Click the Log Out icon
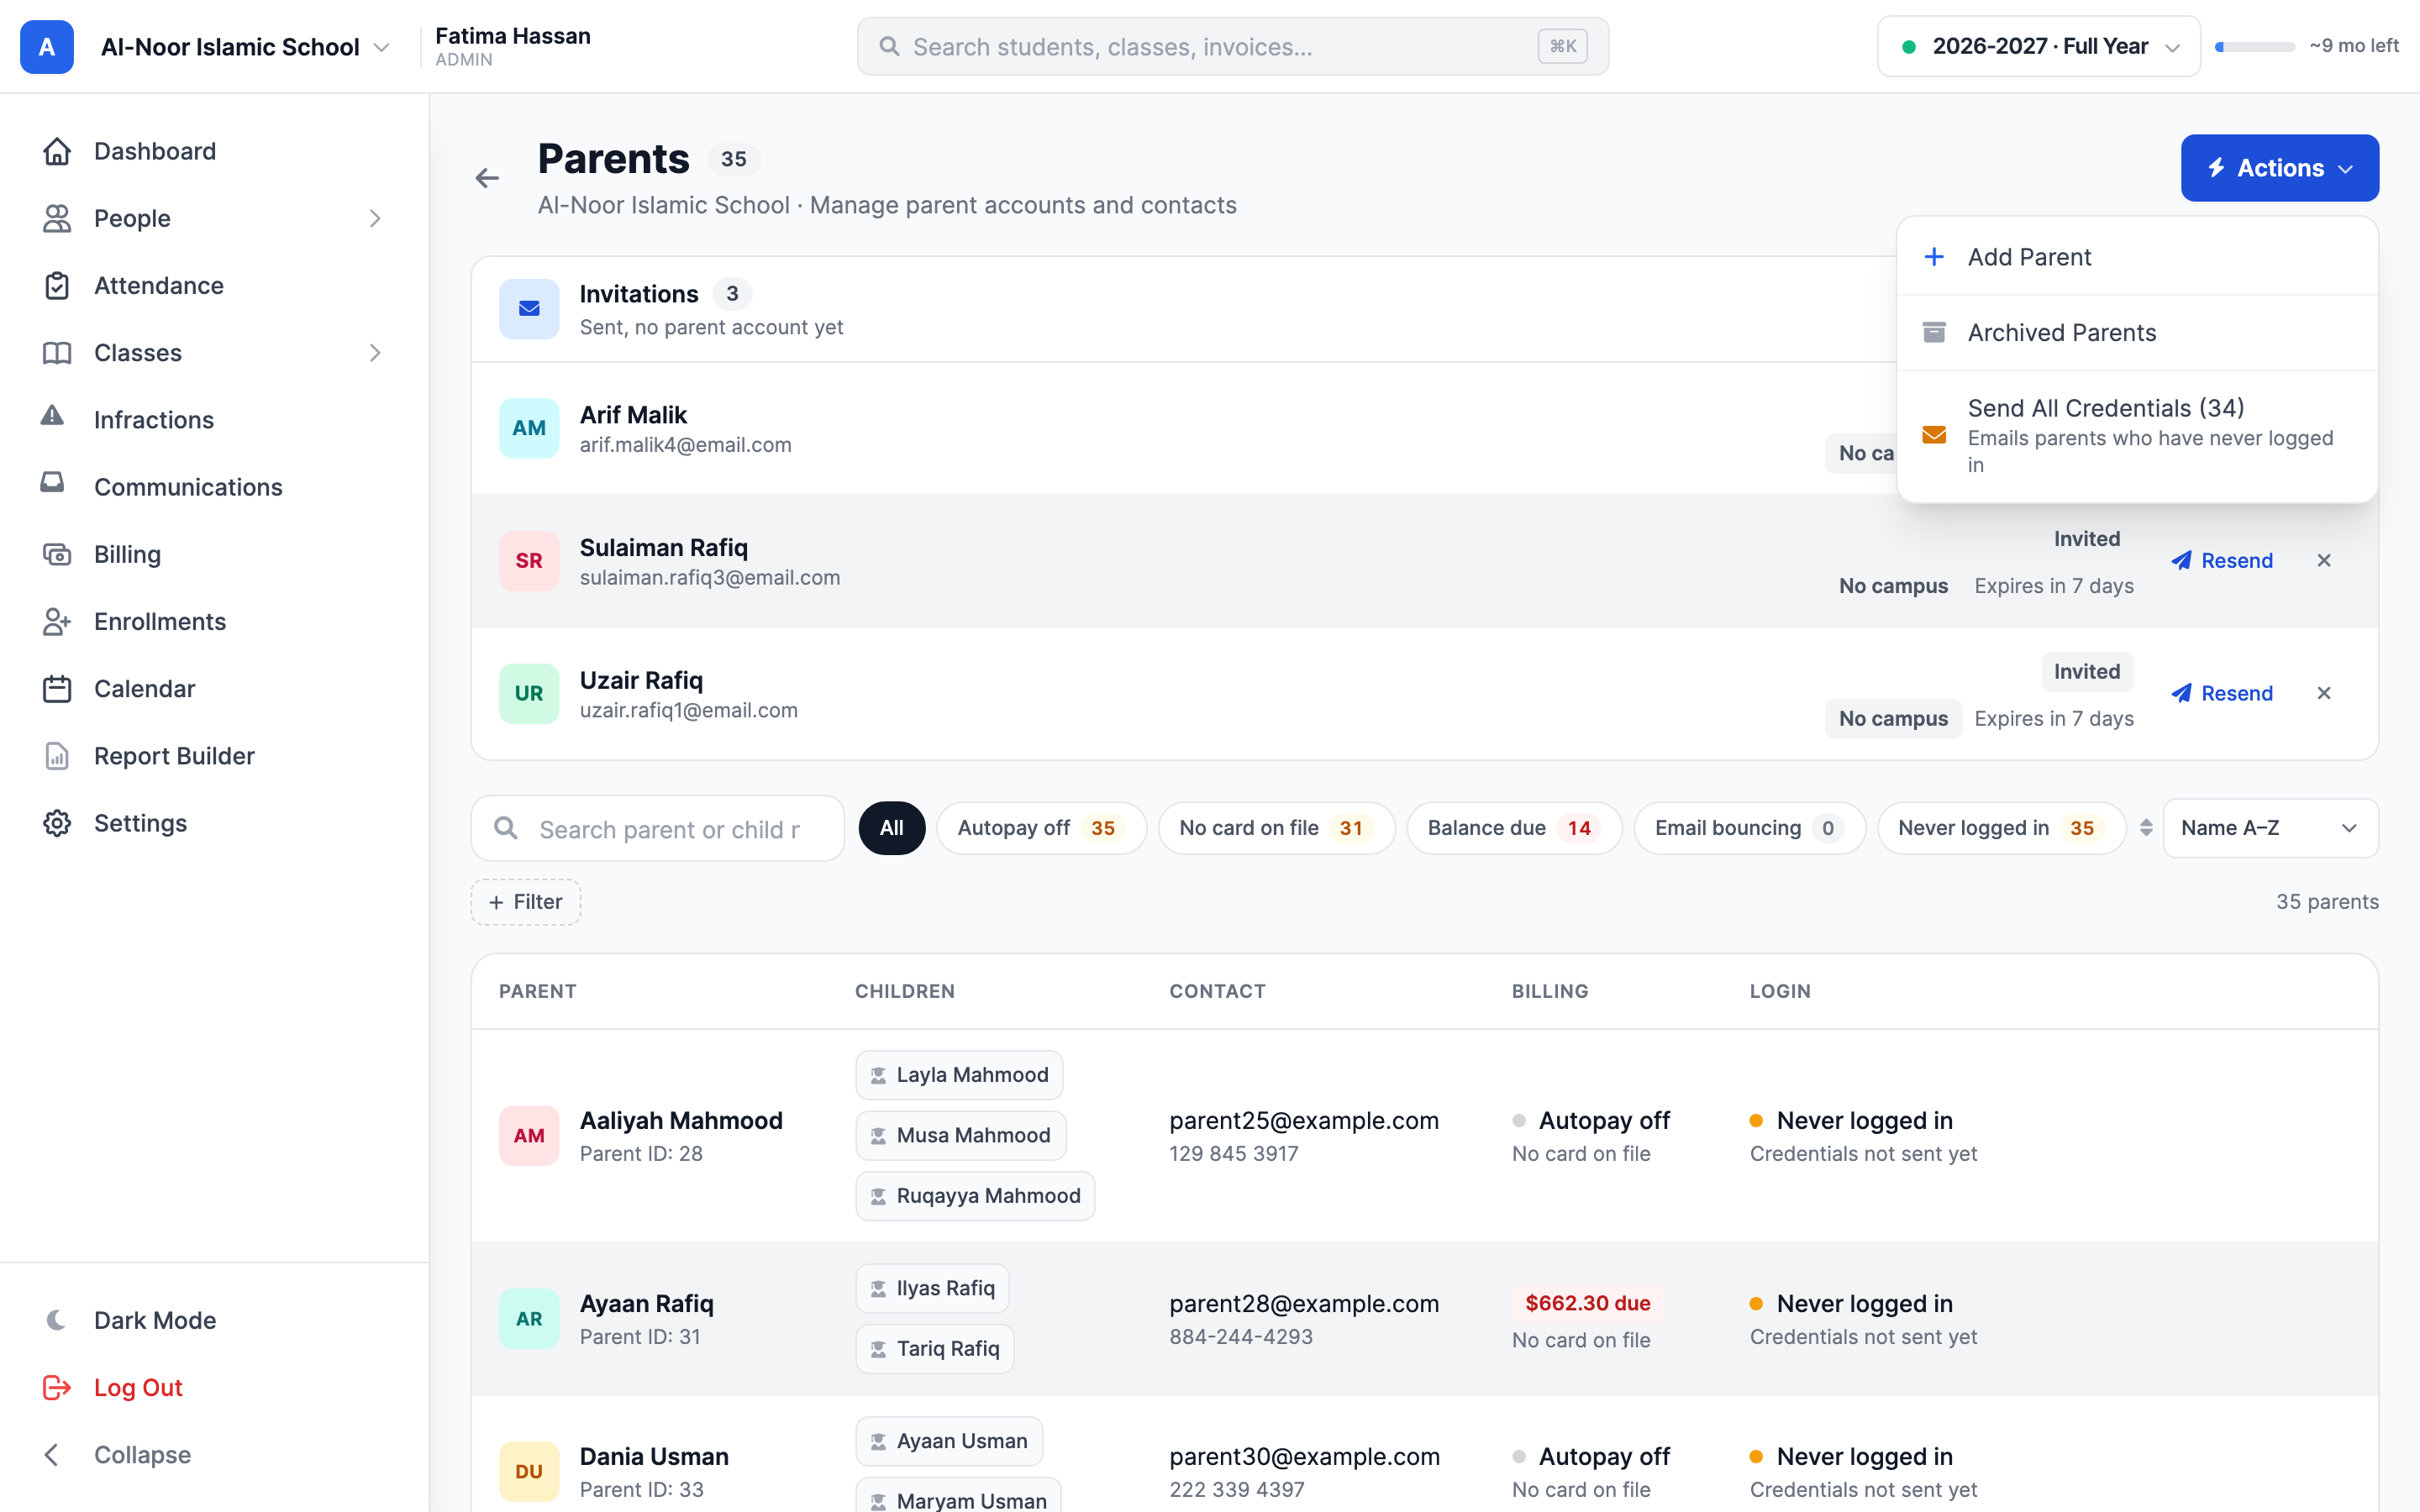Image resolution: width=2420 pixels, height=1512 pixels. (x=57, y=1387)
